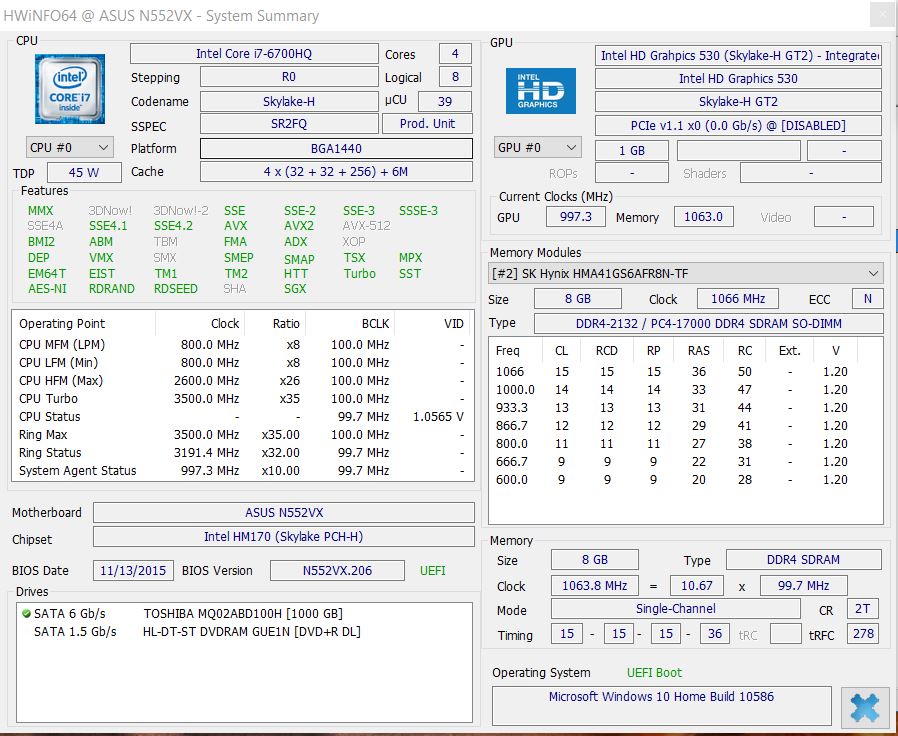Click the AVX2 feature label
The width and height of the screenshot is (898, 736).
click(299, 226)
